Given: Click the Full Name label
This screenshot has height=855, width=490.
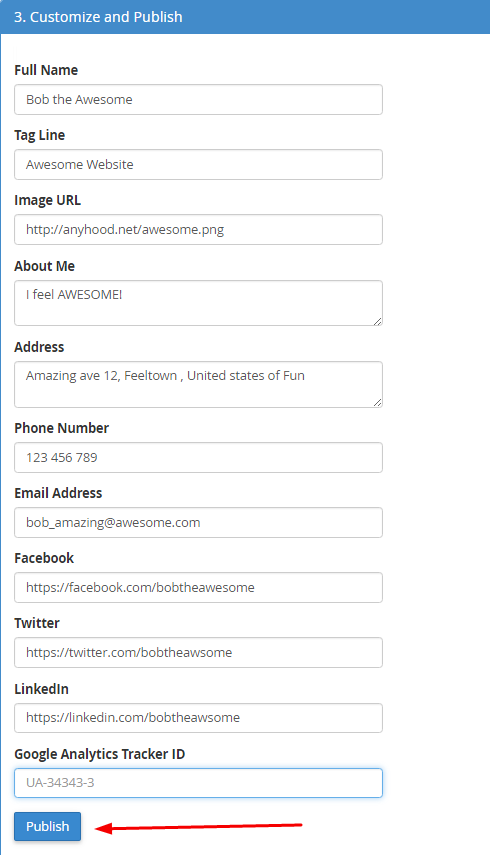Looking at the screenshot, I should tap(46, 70).
